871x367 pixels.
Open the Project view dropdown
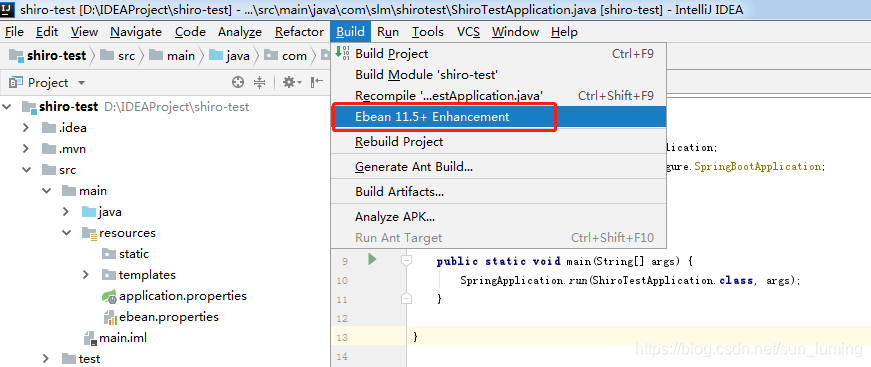[81, 83]
